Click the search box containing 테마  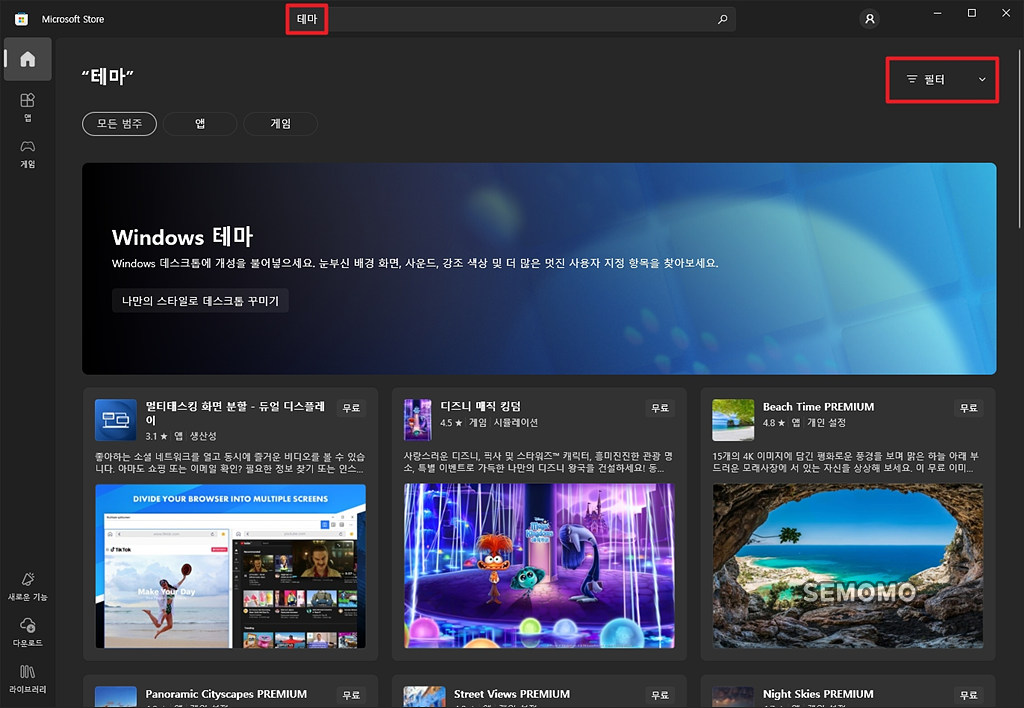[511, 20]
